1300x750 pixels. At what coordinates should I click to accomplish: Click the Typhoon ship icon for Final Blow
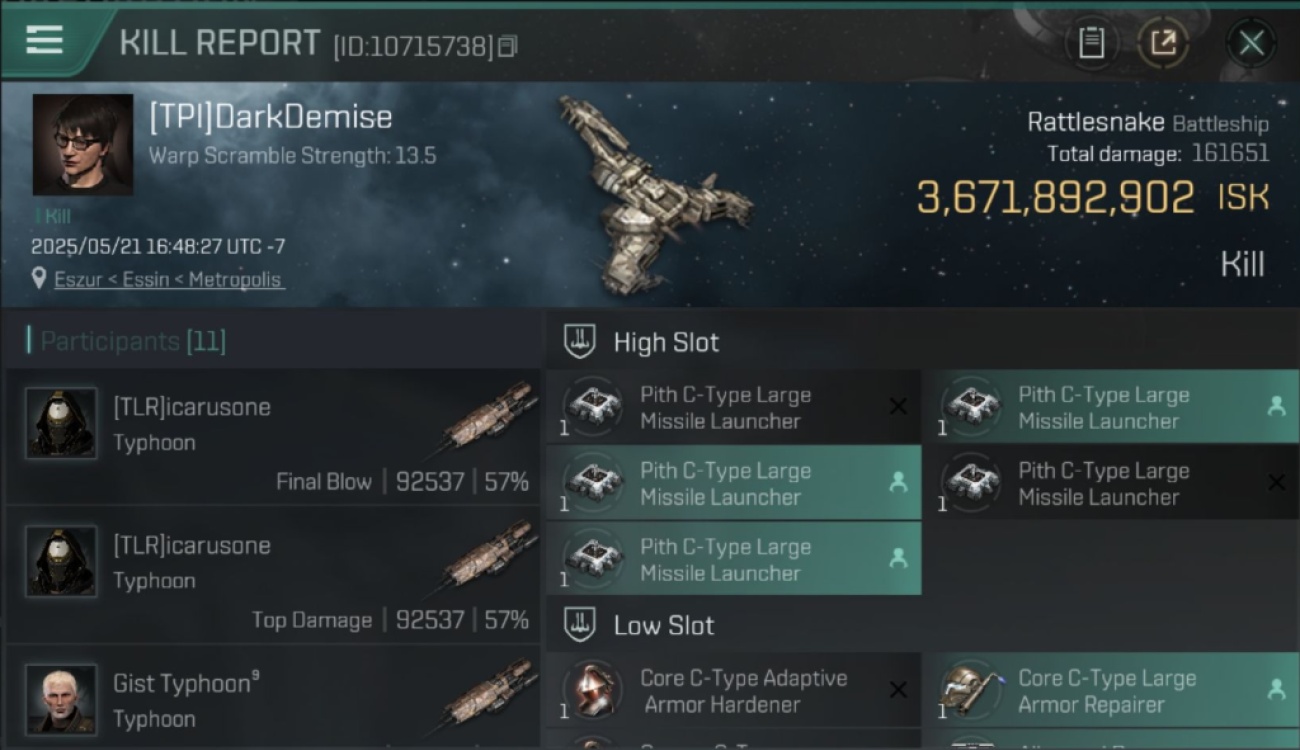490,412
